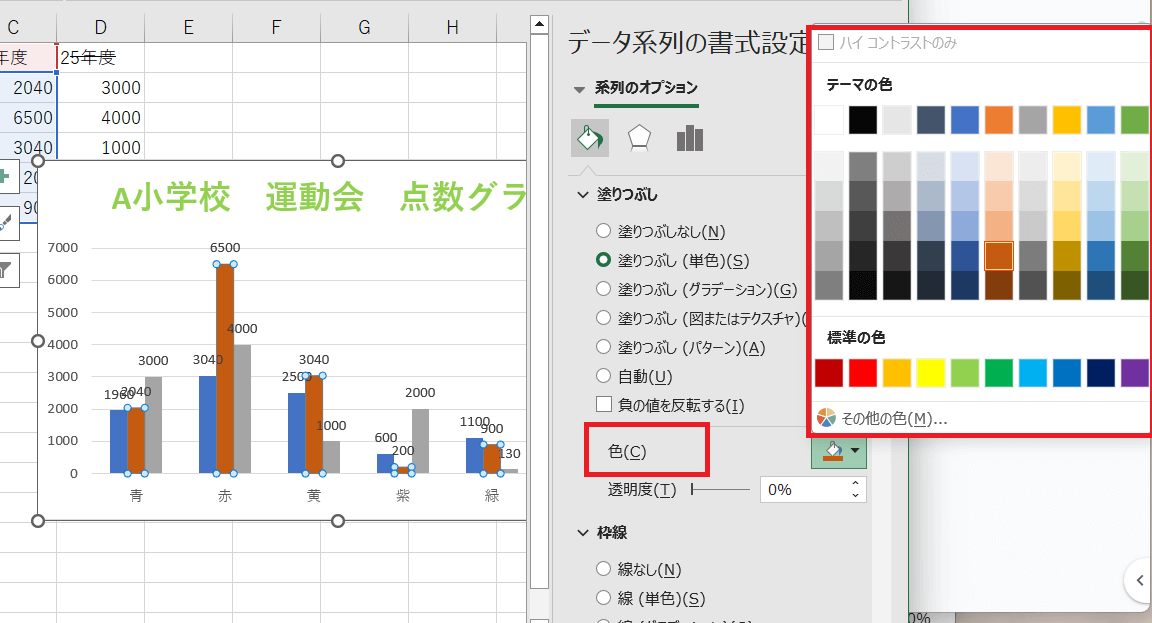Select column F header
Screen dimensions: 1152x623
point(276,27)
